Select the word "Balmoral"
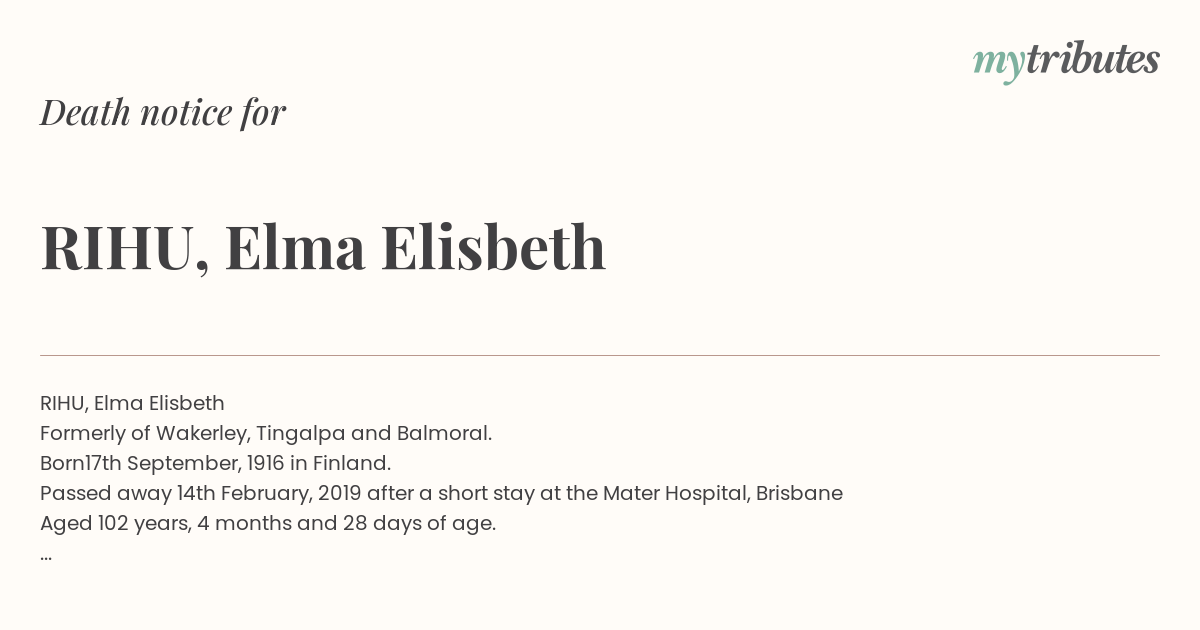Viewport: 1200px width, 630px height. point(443,433)
